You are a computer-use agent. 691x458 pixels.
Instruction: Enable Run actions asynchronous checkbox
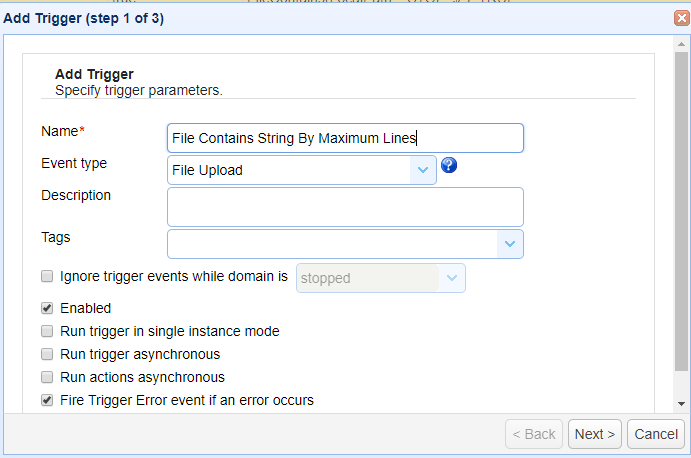(47, 377)
